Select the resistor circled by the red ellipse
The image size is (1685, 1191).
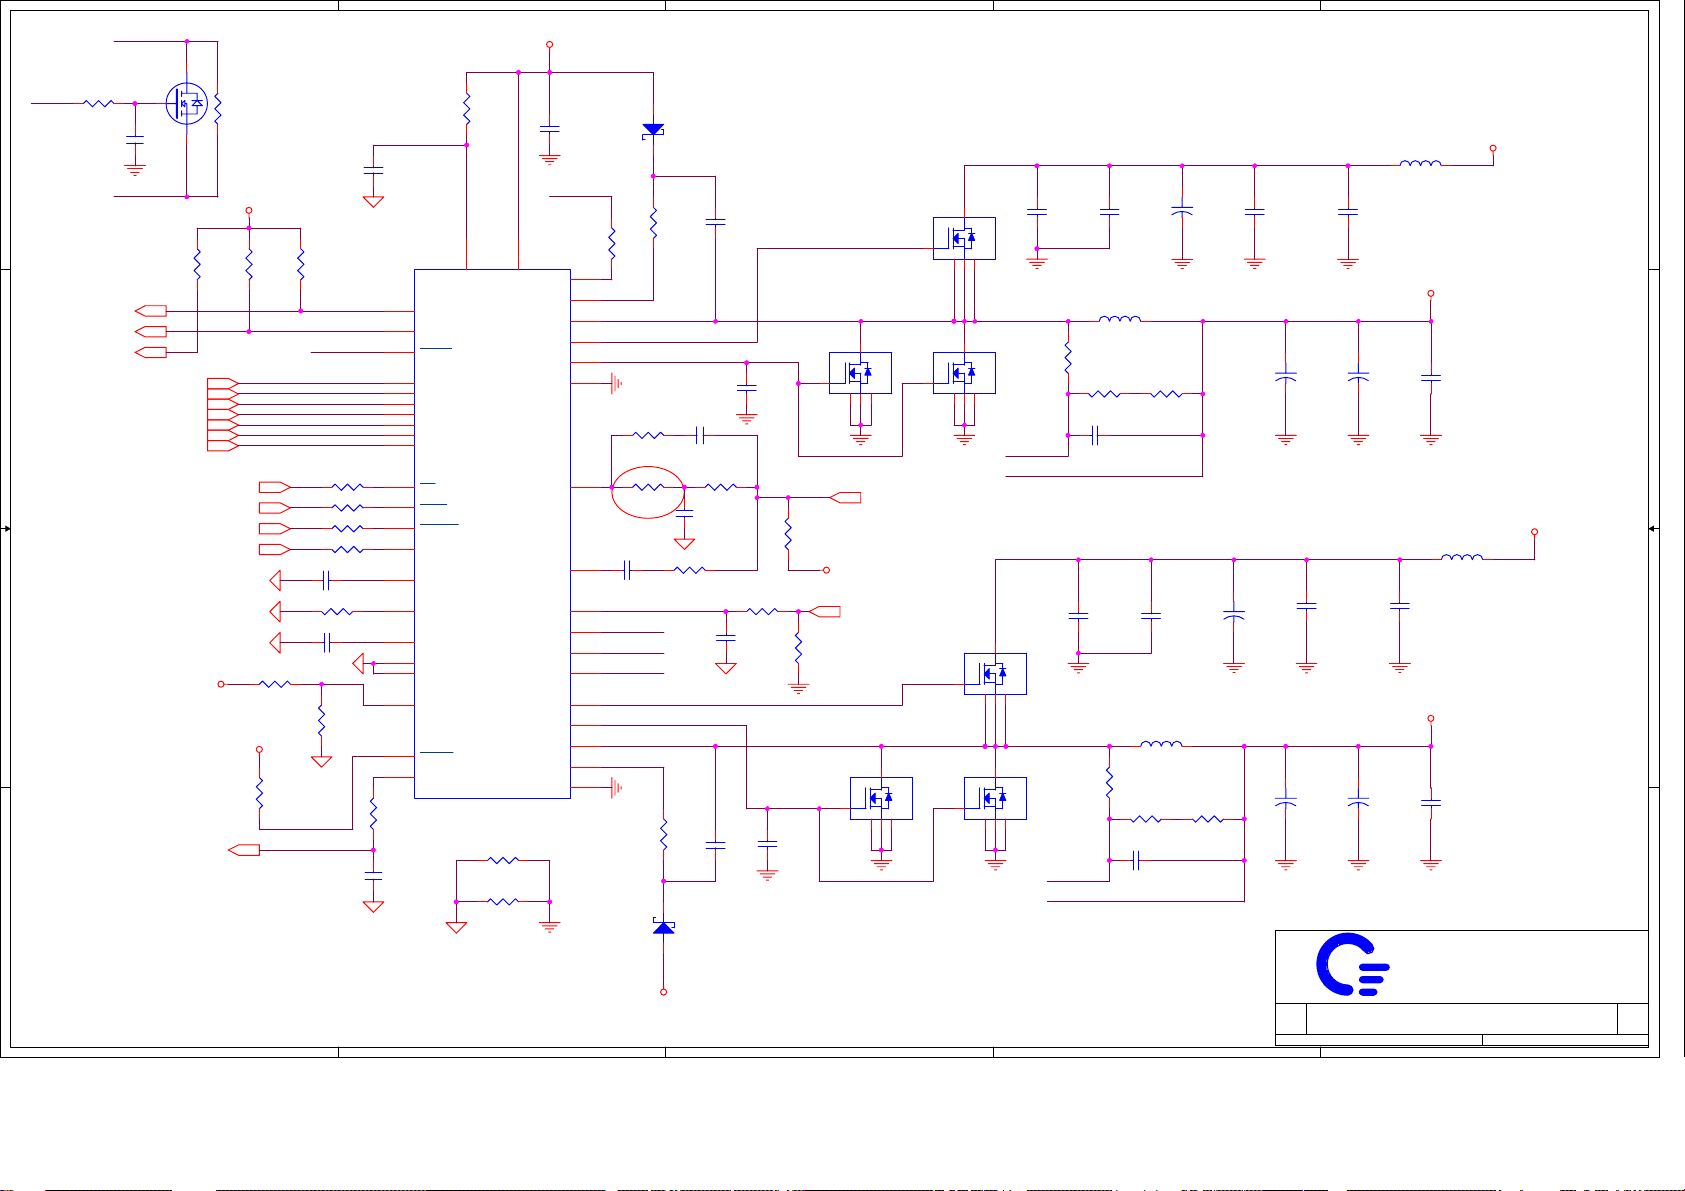pos(648,487)
